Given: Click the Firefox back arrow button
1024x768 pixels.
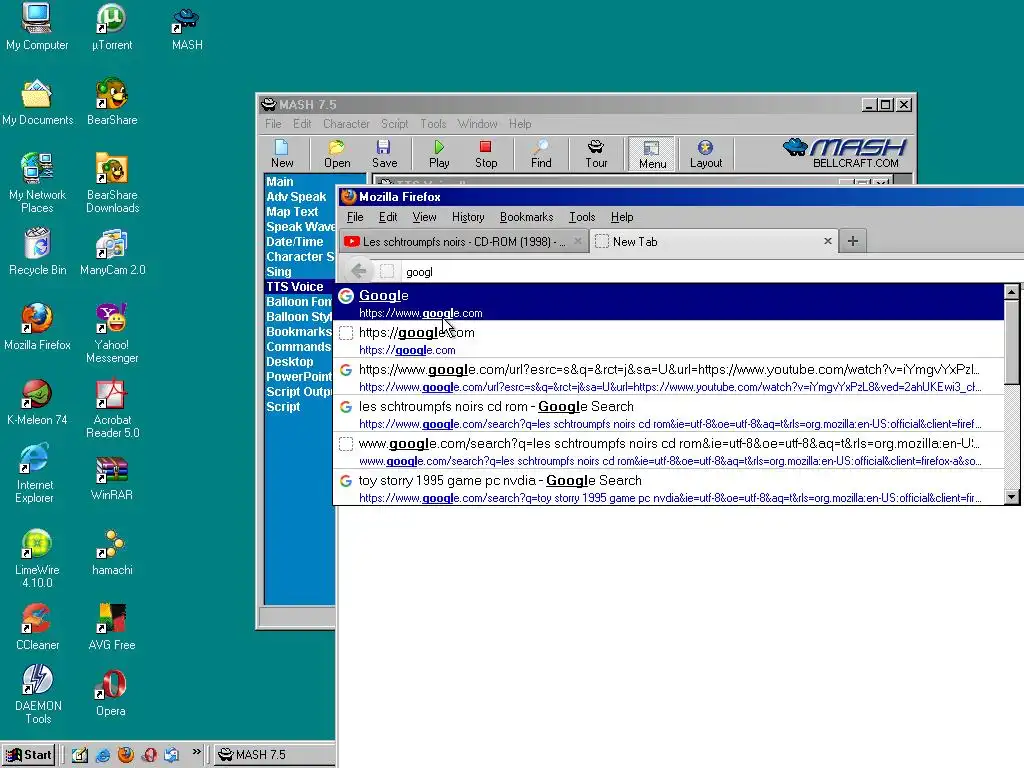Looking at the screenshot, I should pos(359,270).
